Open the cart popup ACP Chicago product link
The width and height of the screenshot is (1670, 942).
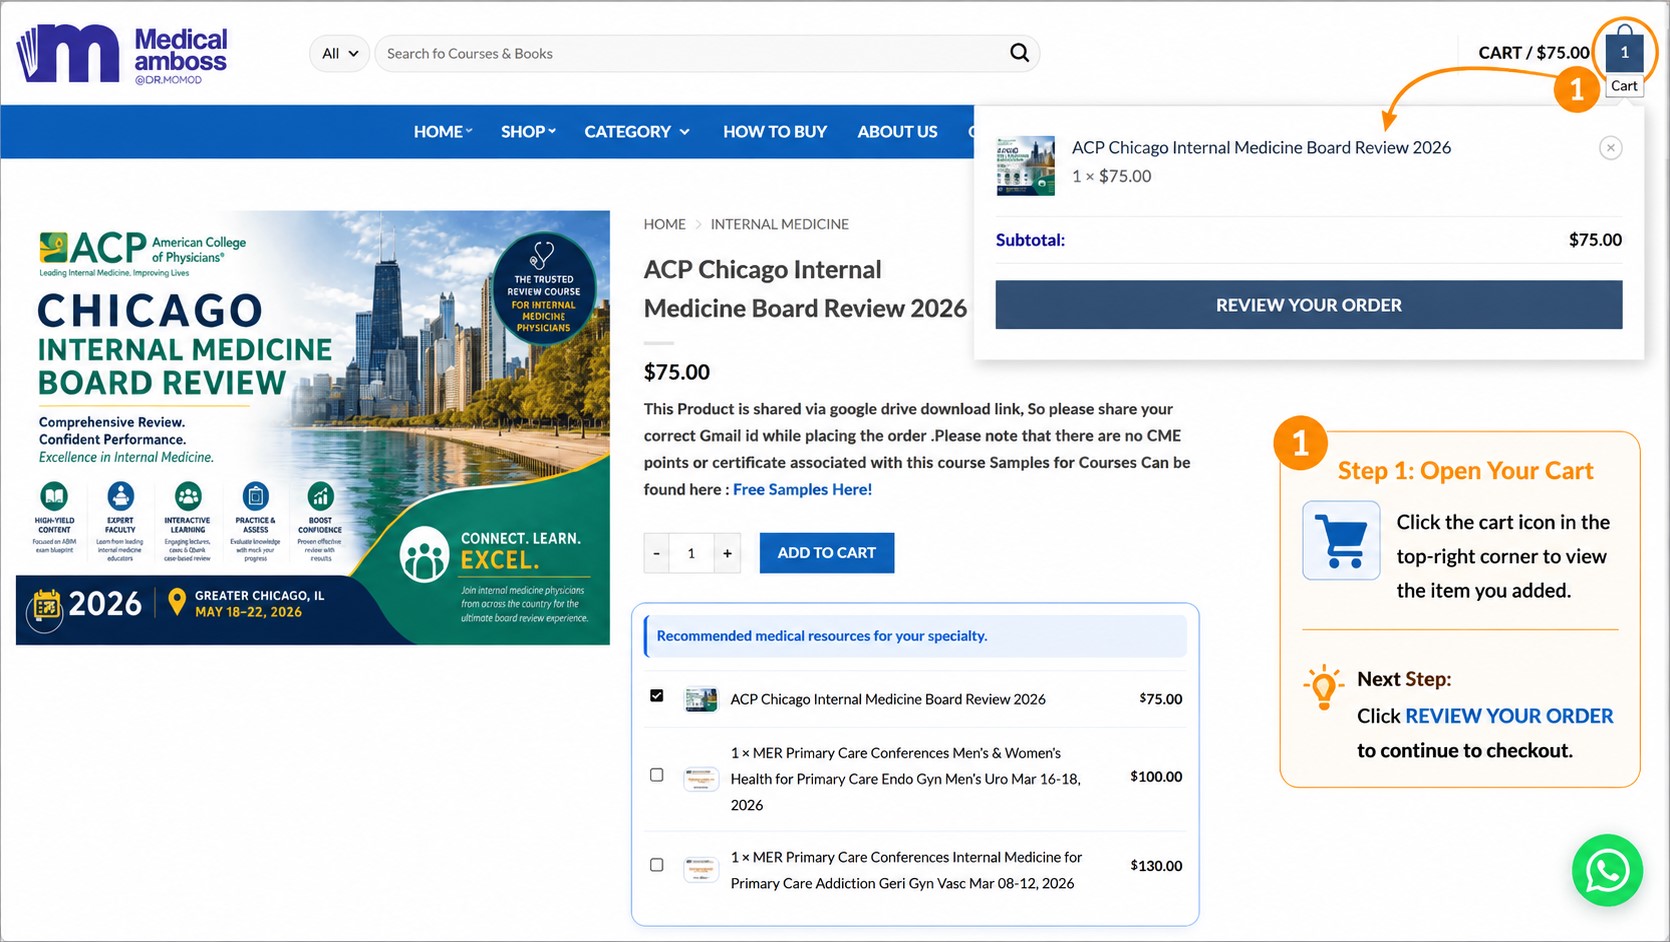1261,147
